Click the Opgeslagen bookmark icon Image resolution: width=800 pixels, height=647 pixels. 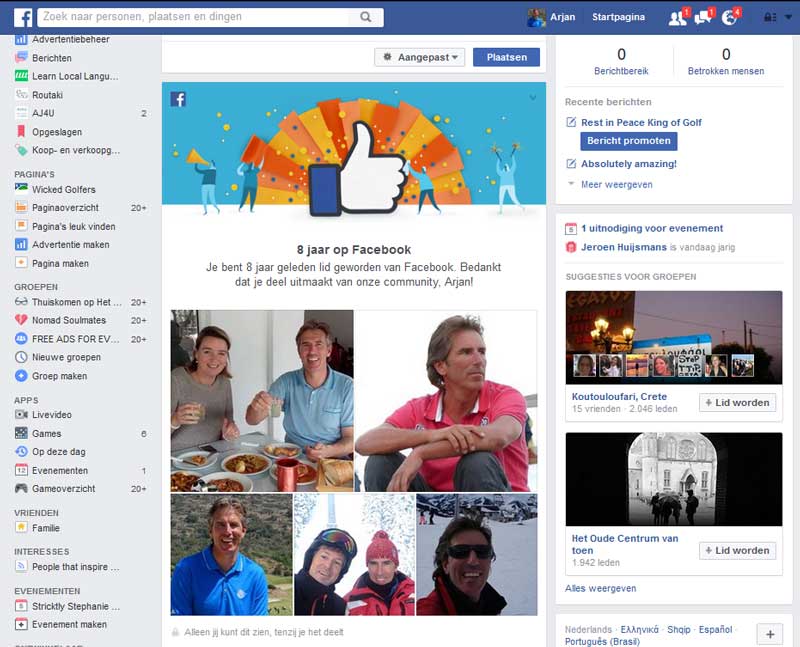click(21, 132)
